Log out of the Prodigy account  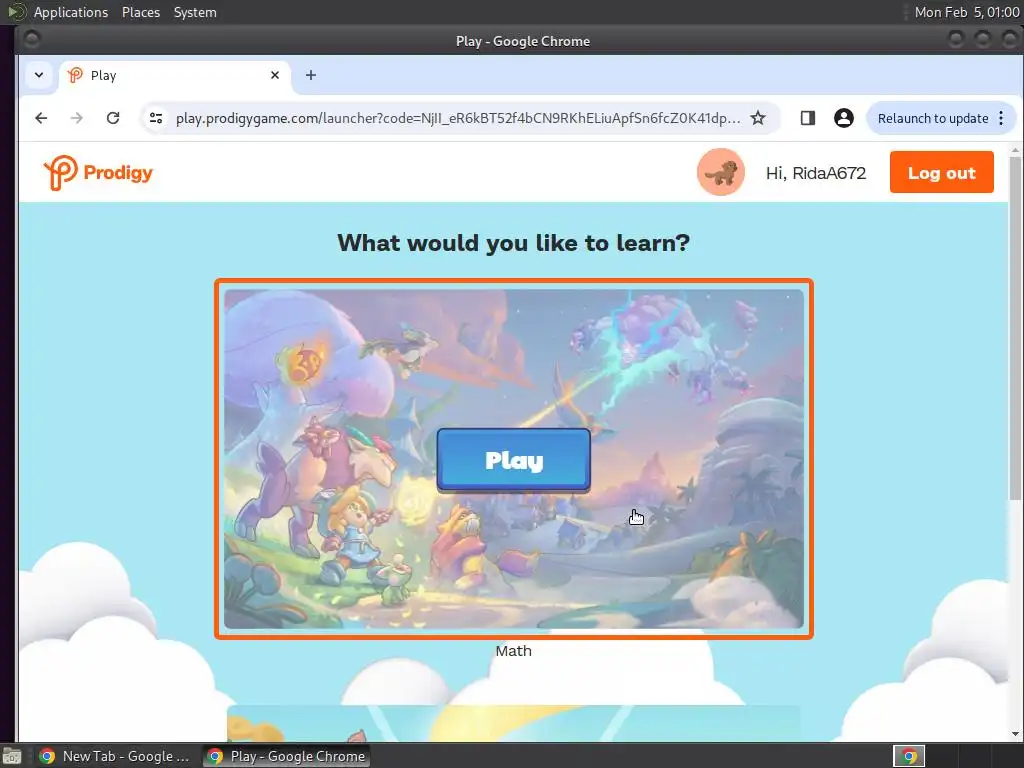941,172
